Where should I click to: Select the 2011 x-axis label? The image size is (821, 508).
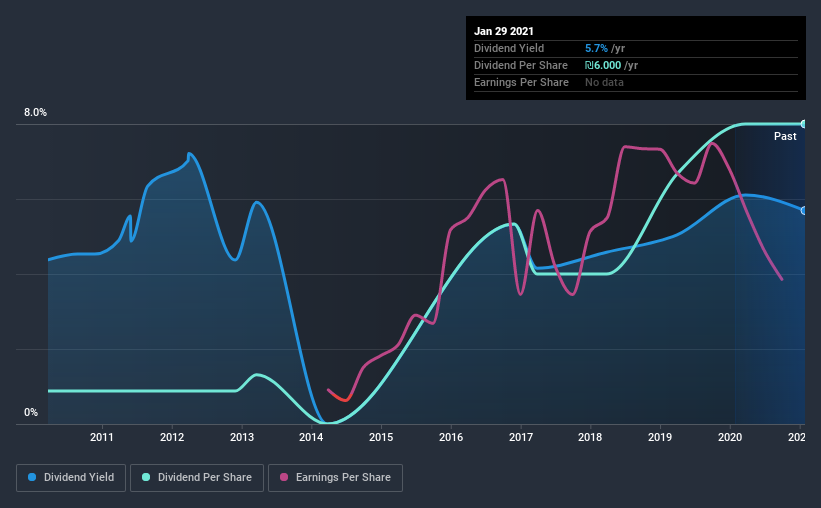(x=102, y=437)
